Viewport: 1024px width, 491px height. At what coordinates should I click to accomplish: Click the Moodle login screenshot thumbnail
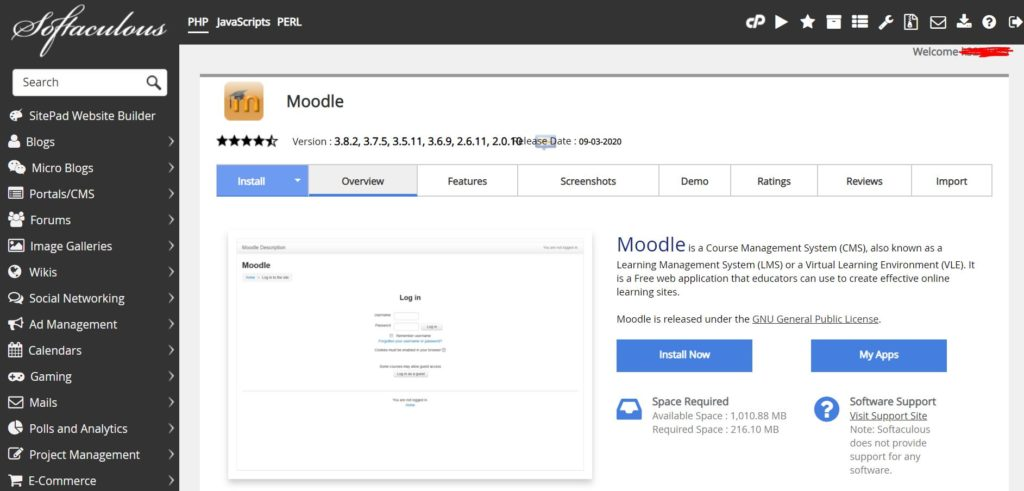(x=409, y=355)
